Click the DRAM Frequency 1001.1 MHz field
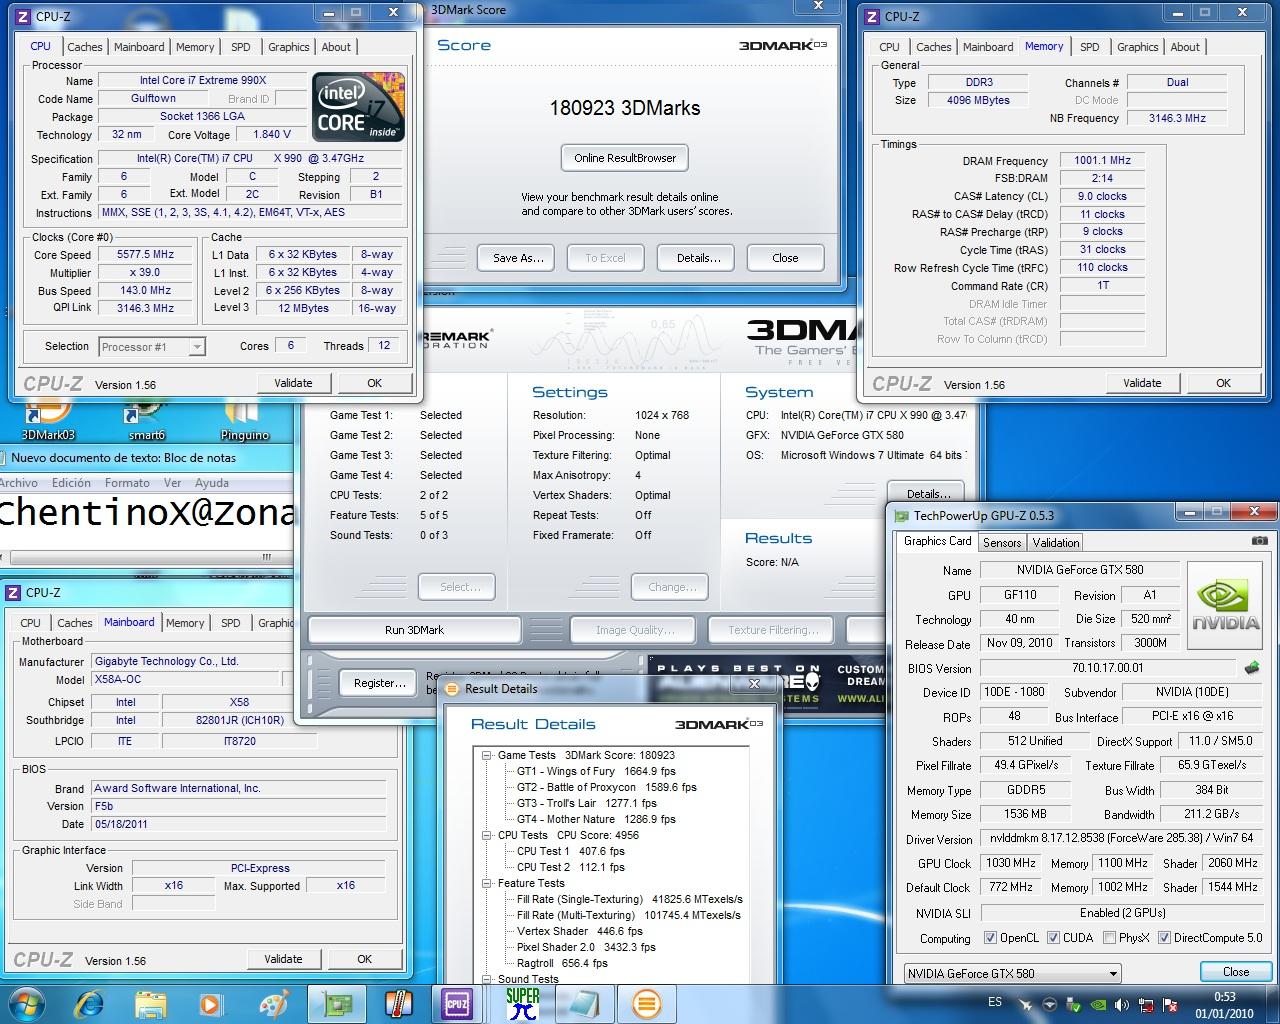Viewport: 1280px width, 1024px height. coord(1102,160)
